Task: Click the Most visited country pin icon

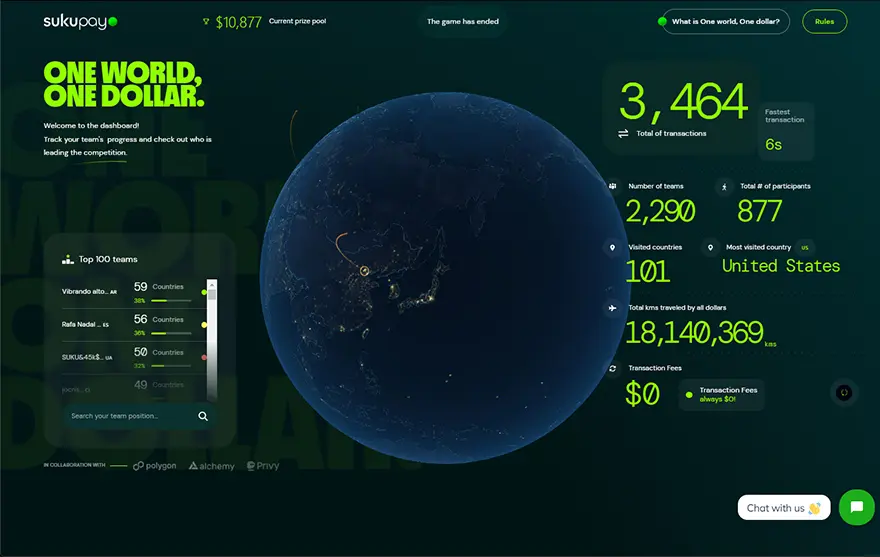Action: coord(711,247)
